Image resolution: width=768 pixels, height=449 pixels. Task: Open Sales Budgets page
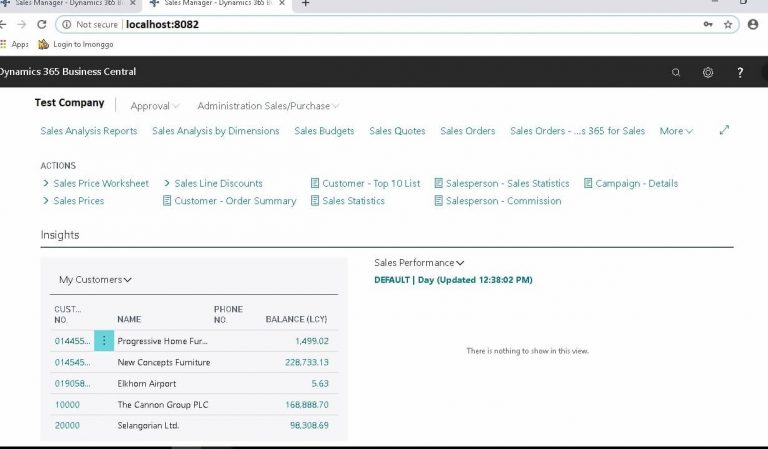coord(324,131)
